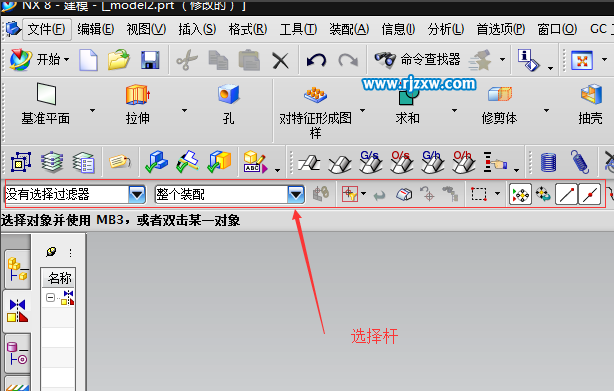
Task: Open the 格式(R) menu
Action: click(248, 29)
